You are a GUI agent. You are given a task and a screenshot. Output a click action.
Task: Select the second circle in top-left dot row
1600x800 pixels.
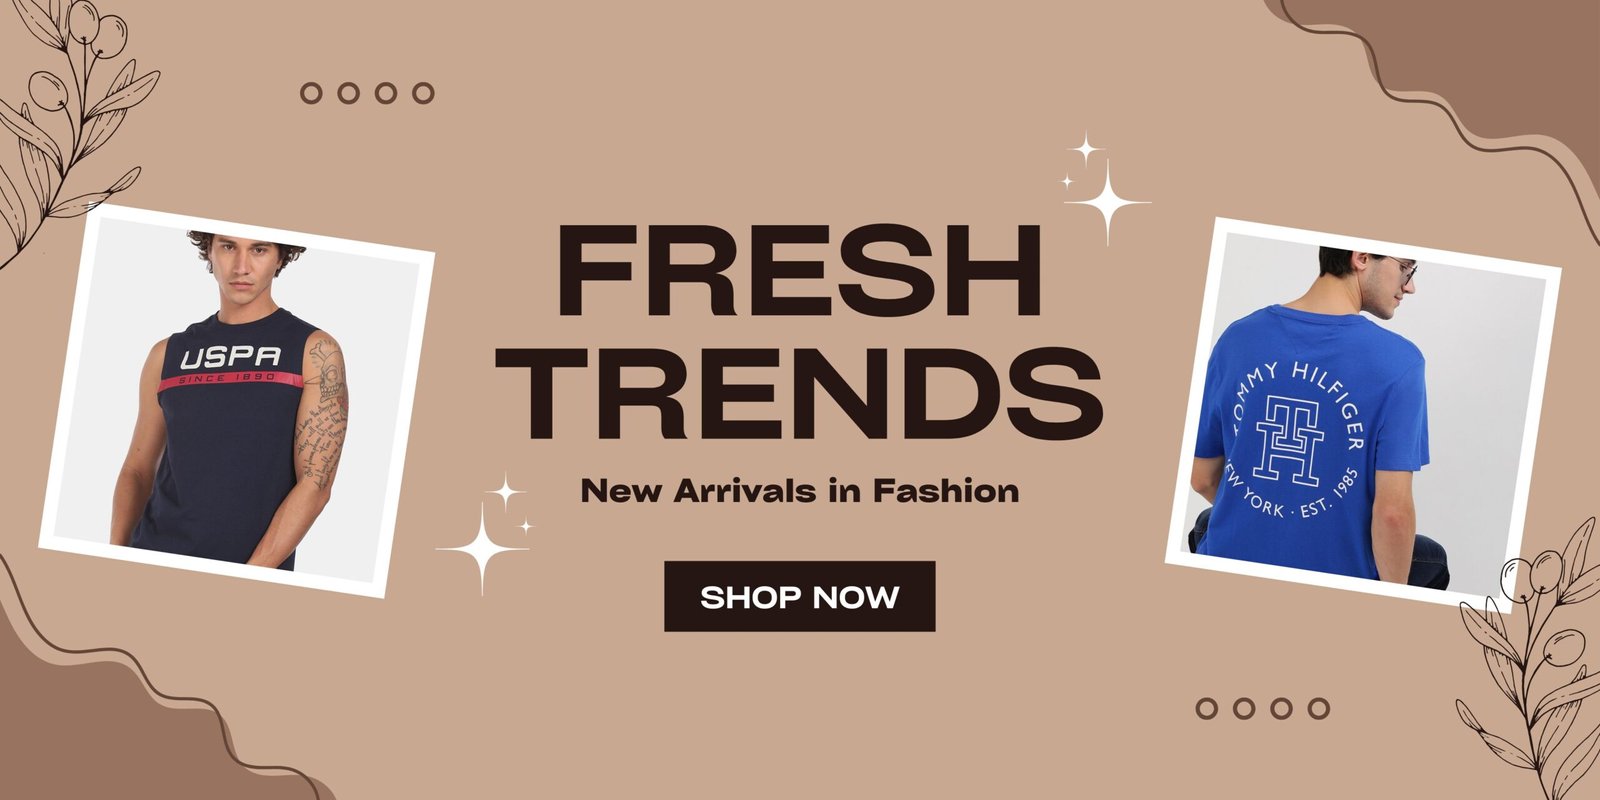pyautogui.click(x=348, y=93)
